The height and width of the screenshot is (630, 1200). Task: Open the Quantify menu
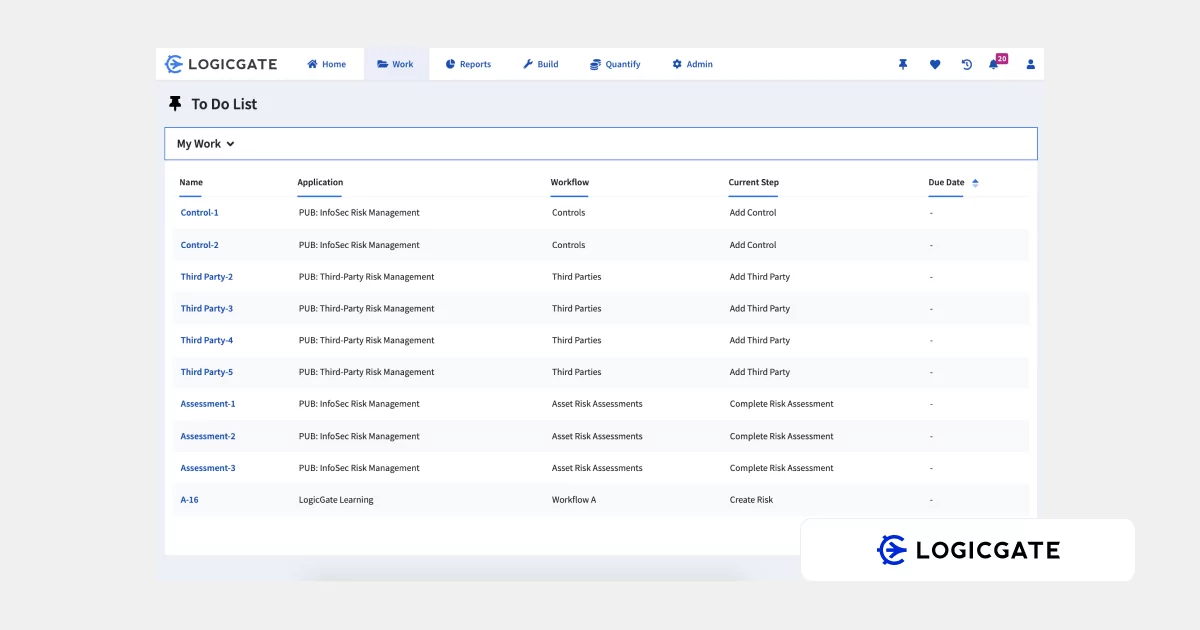pos(615,64)
